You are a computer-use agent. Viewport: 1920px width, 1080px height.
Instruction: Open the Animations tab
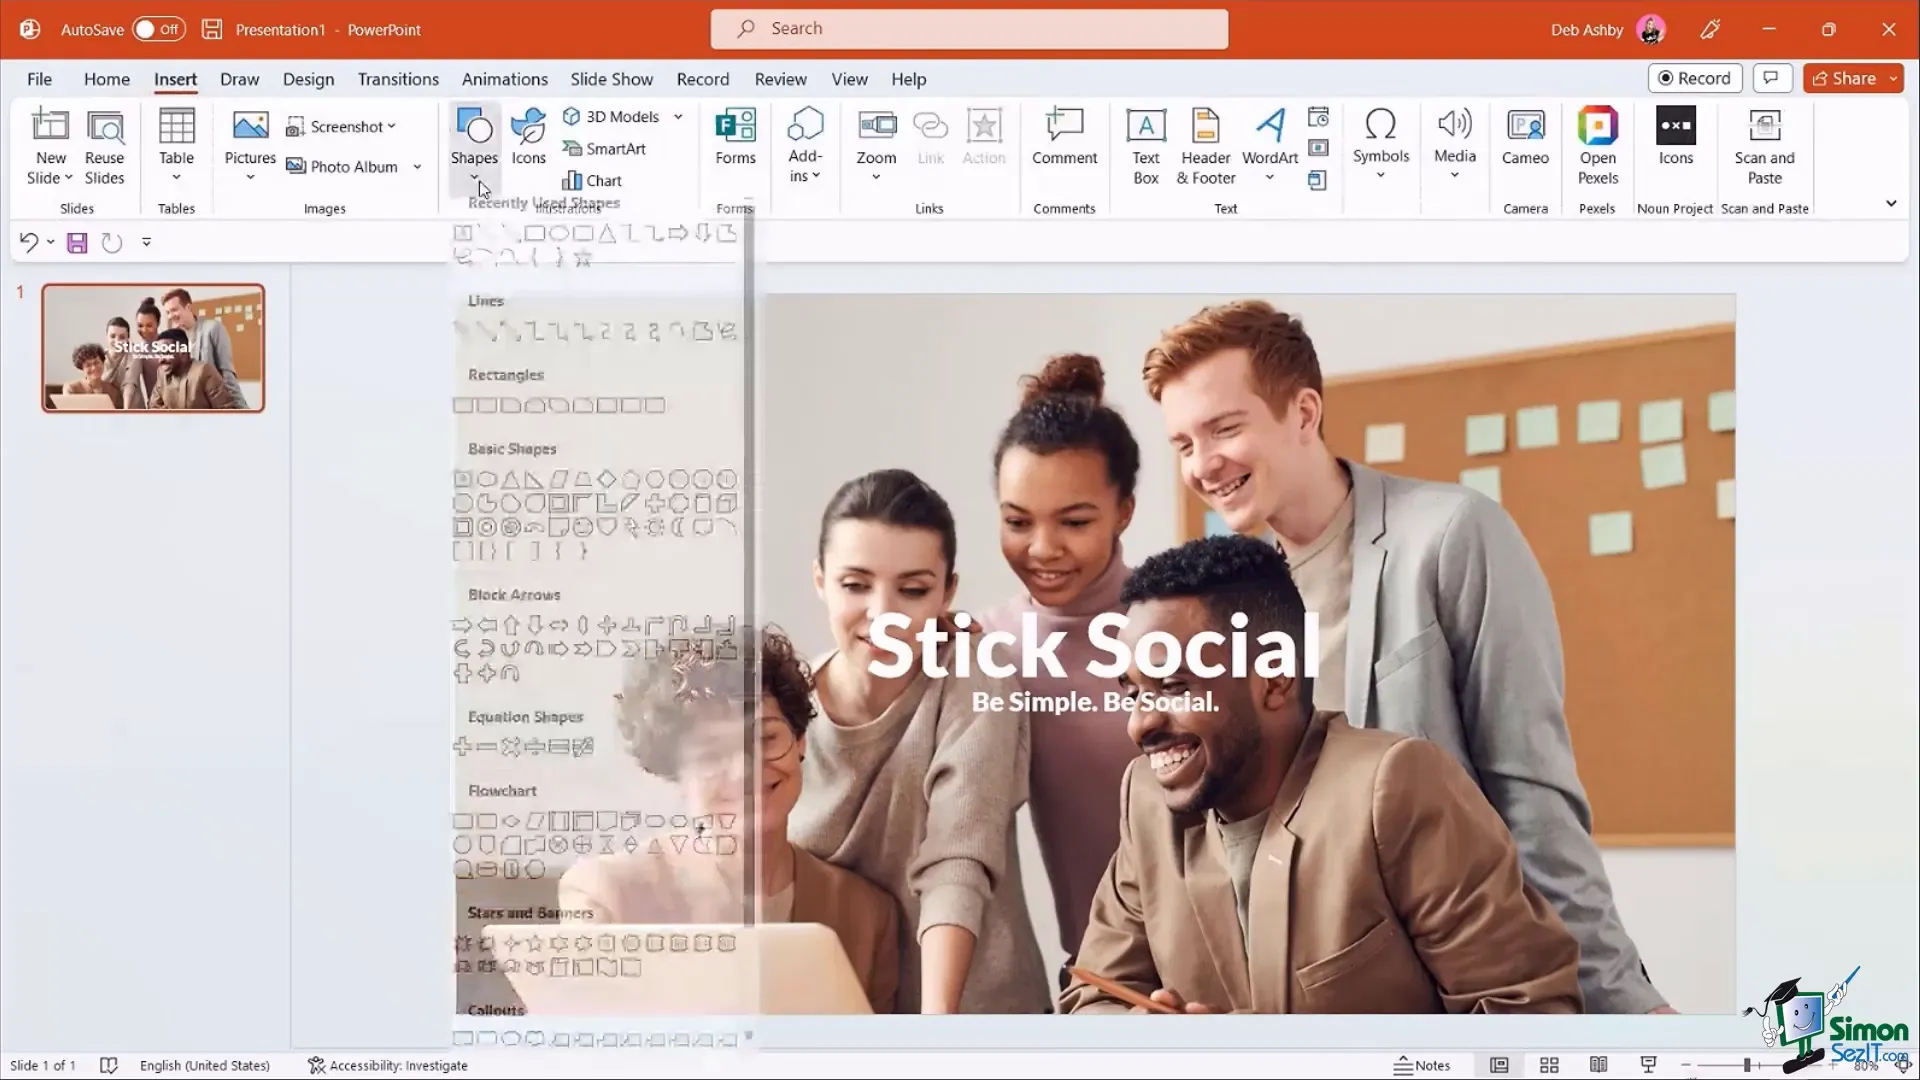[504, 79]
